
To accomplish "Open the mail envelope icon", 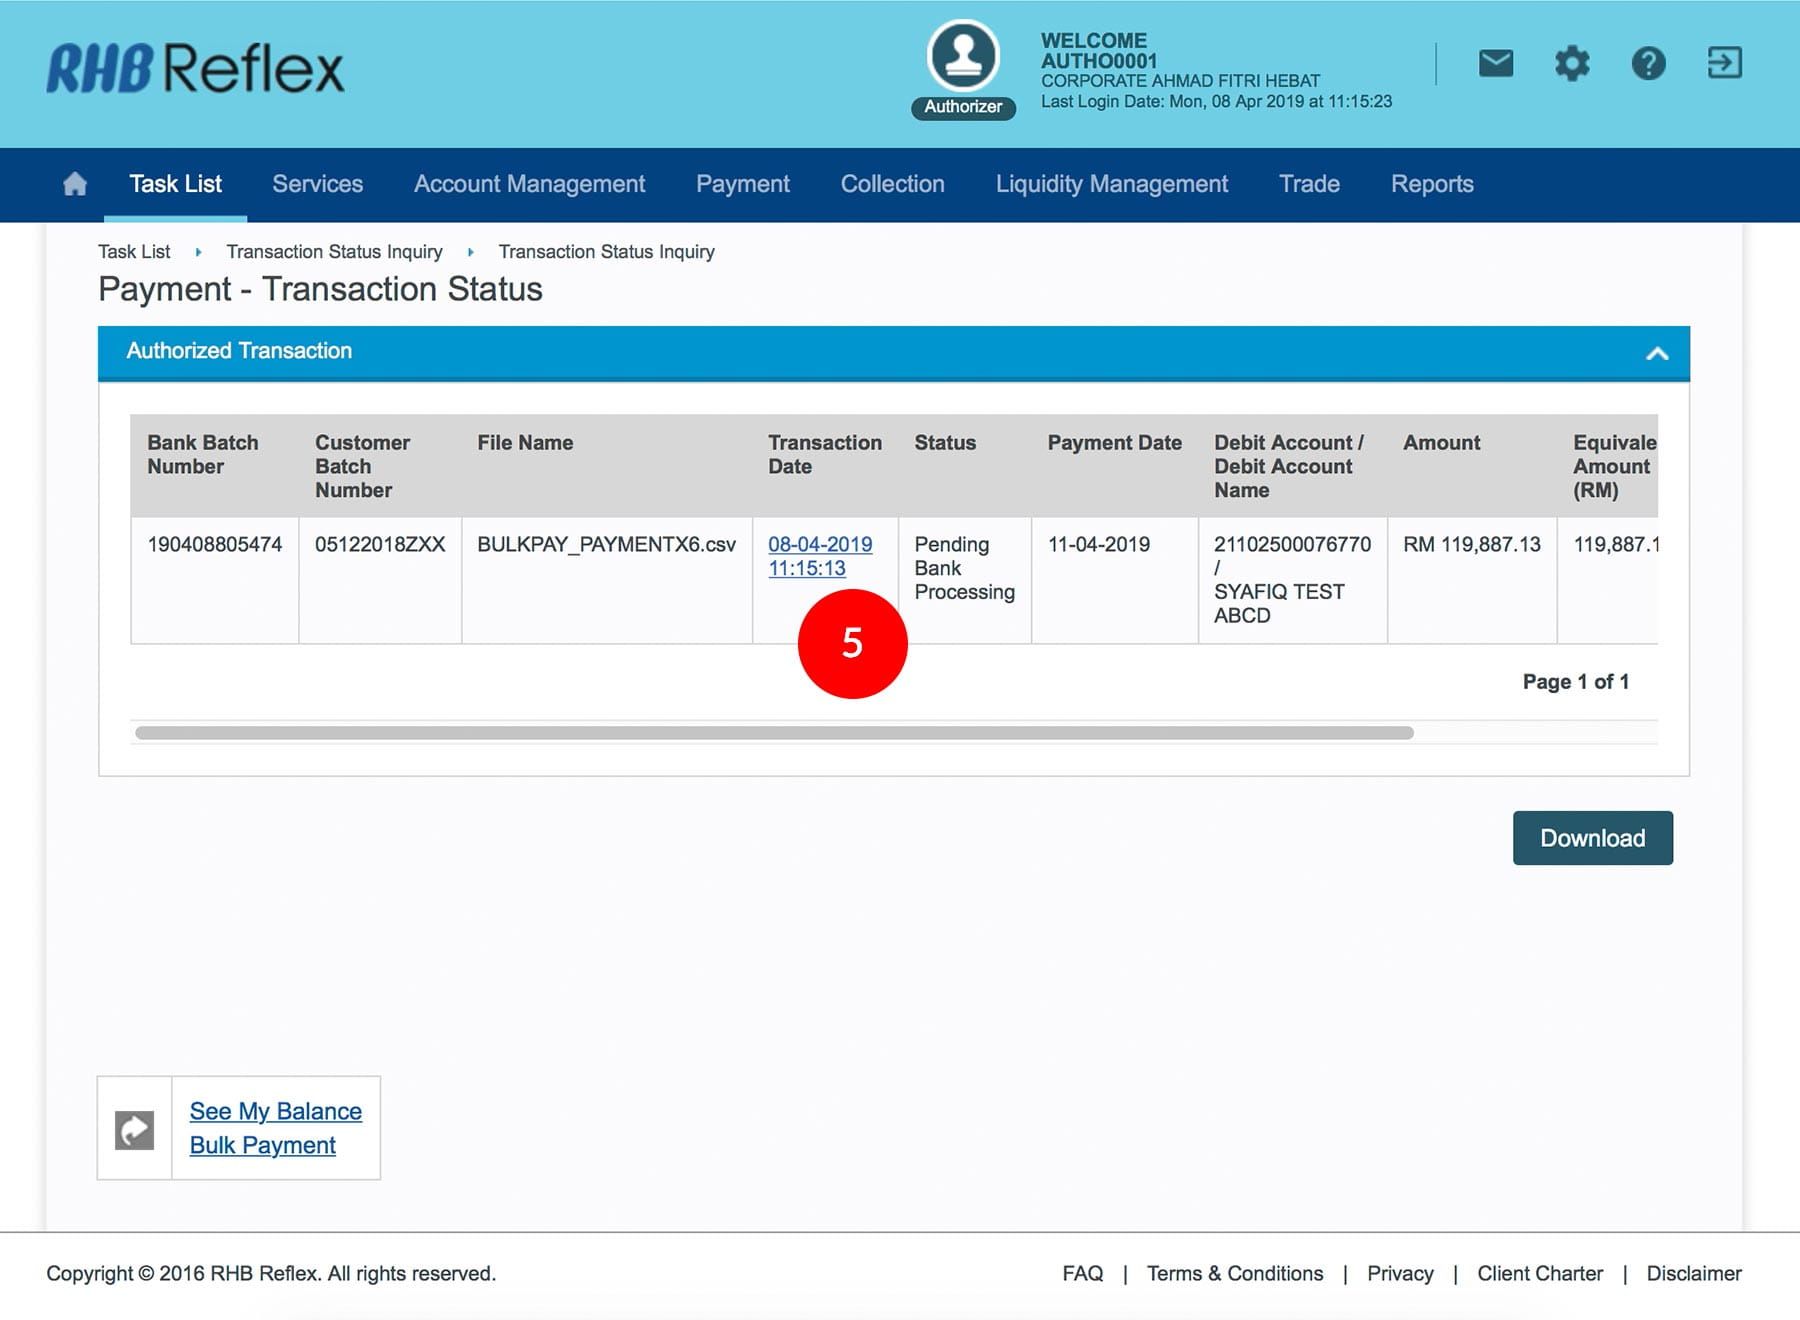I will (x=1495, y=64).
